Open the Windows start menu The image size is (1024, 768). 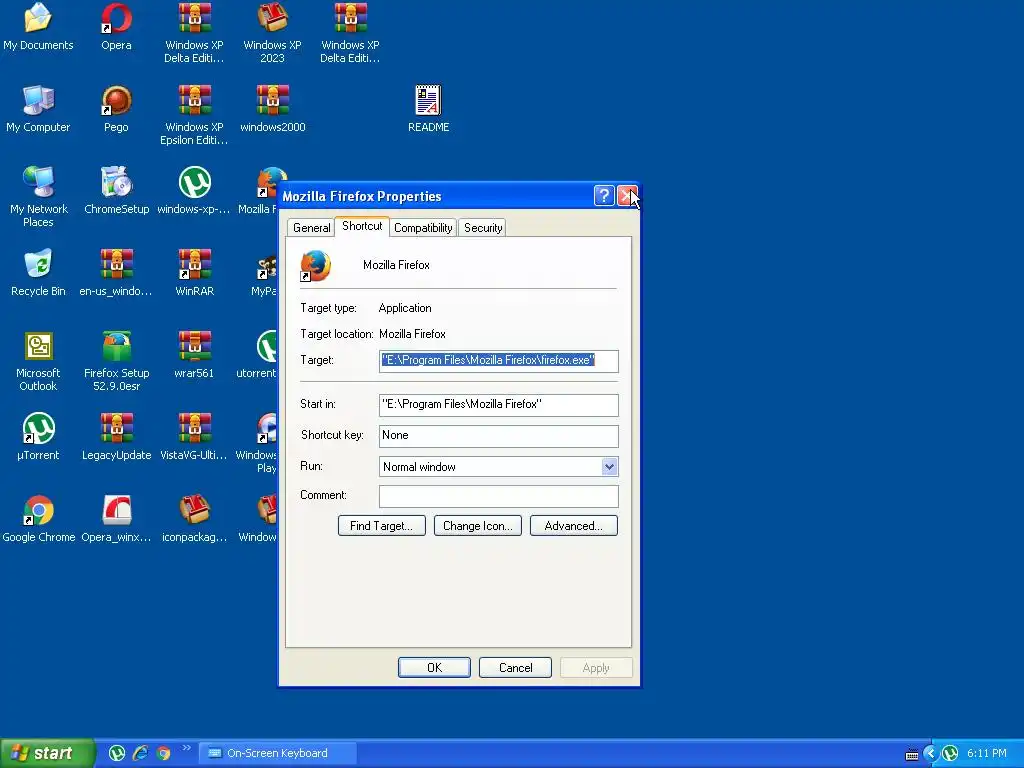tap(46, 753)
